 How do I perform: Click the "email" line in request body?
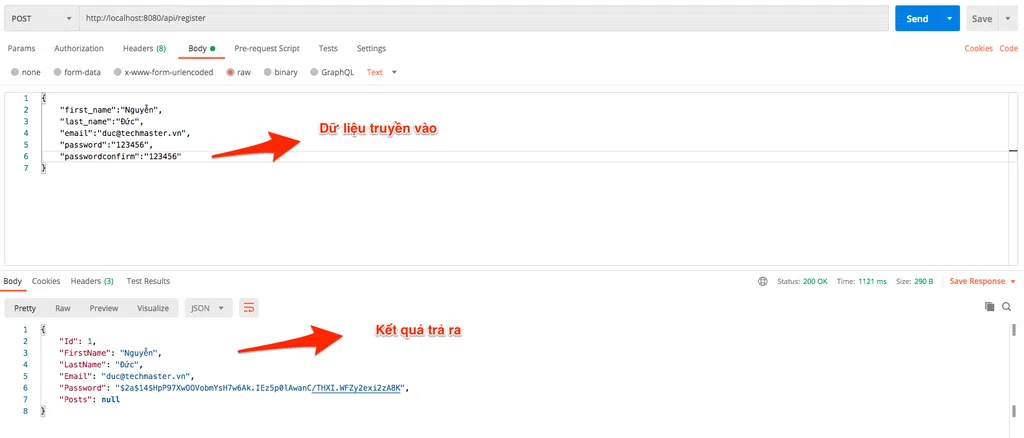tap(125, 133)
